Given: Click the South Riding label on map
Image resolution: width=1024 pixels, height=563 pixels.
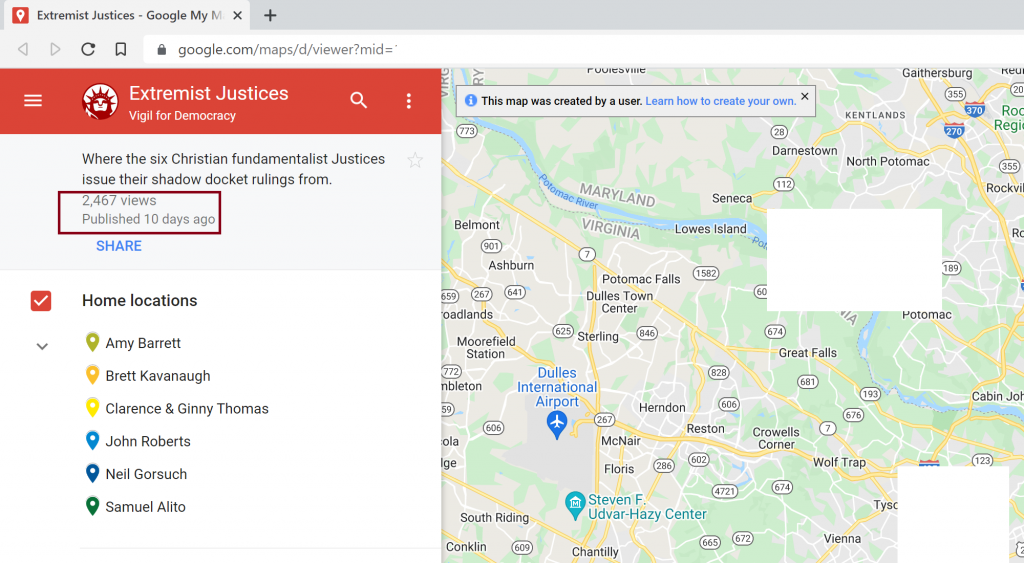Looking at the screenshot, I should coord(494,518).
